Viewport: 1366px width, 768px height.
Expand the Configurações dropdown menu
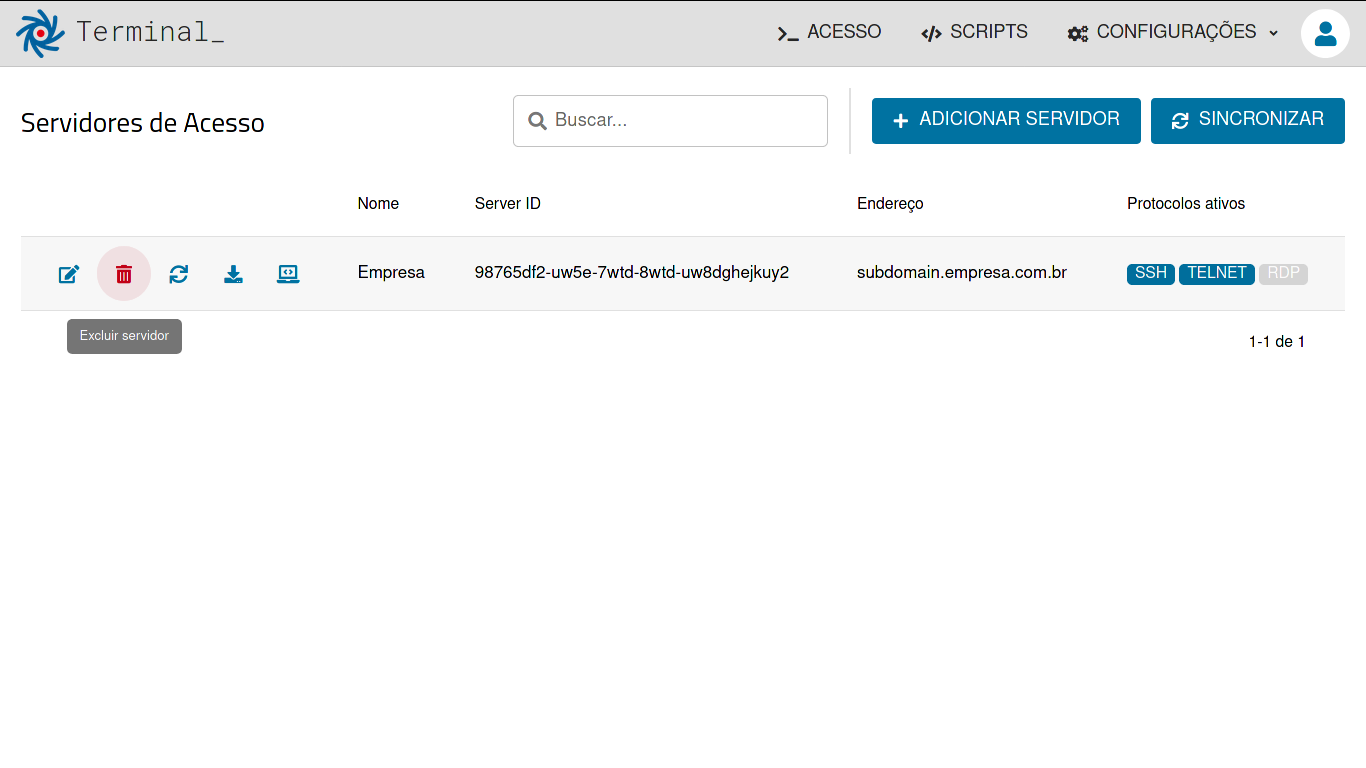pos(1173,32)
